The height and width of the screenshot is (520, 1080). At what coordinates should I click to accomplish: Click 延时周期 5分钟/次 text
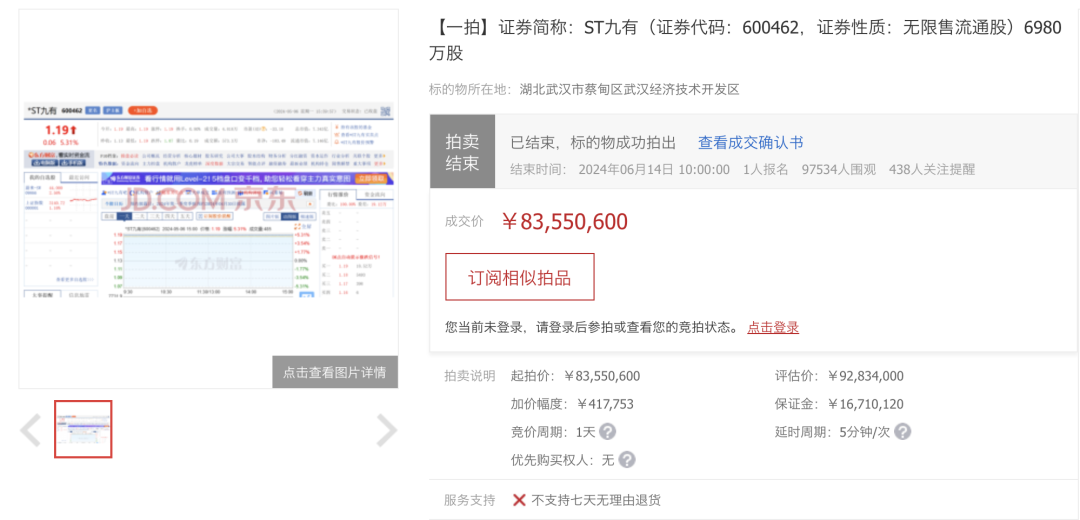click(x=833, y=433)
